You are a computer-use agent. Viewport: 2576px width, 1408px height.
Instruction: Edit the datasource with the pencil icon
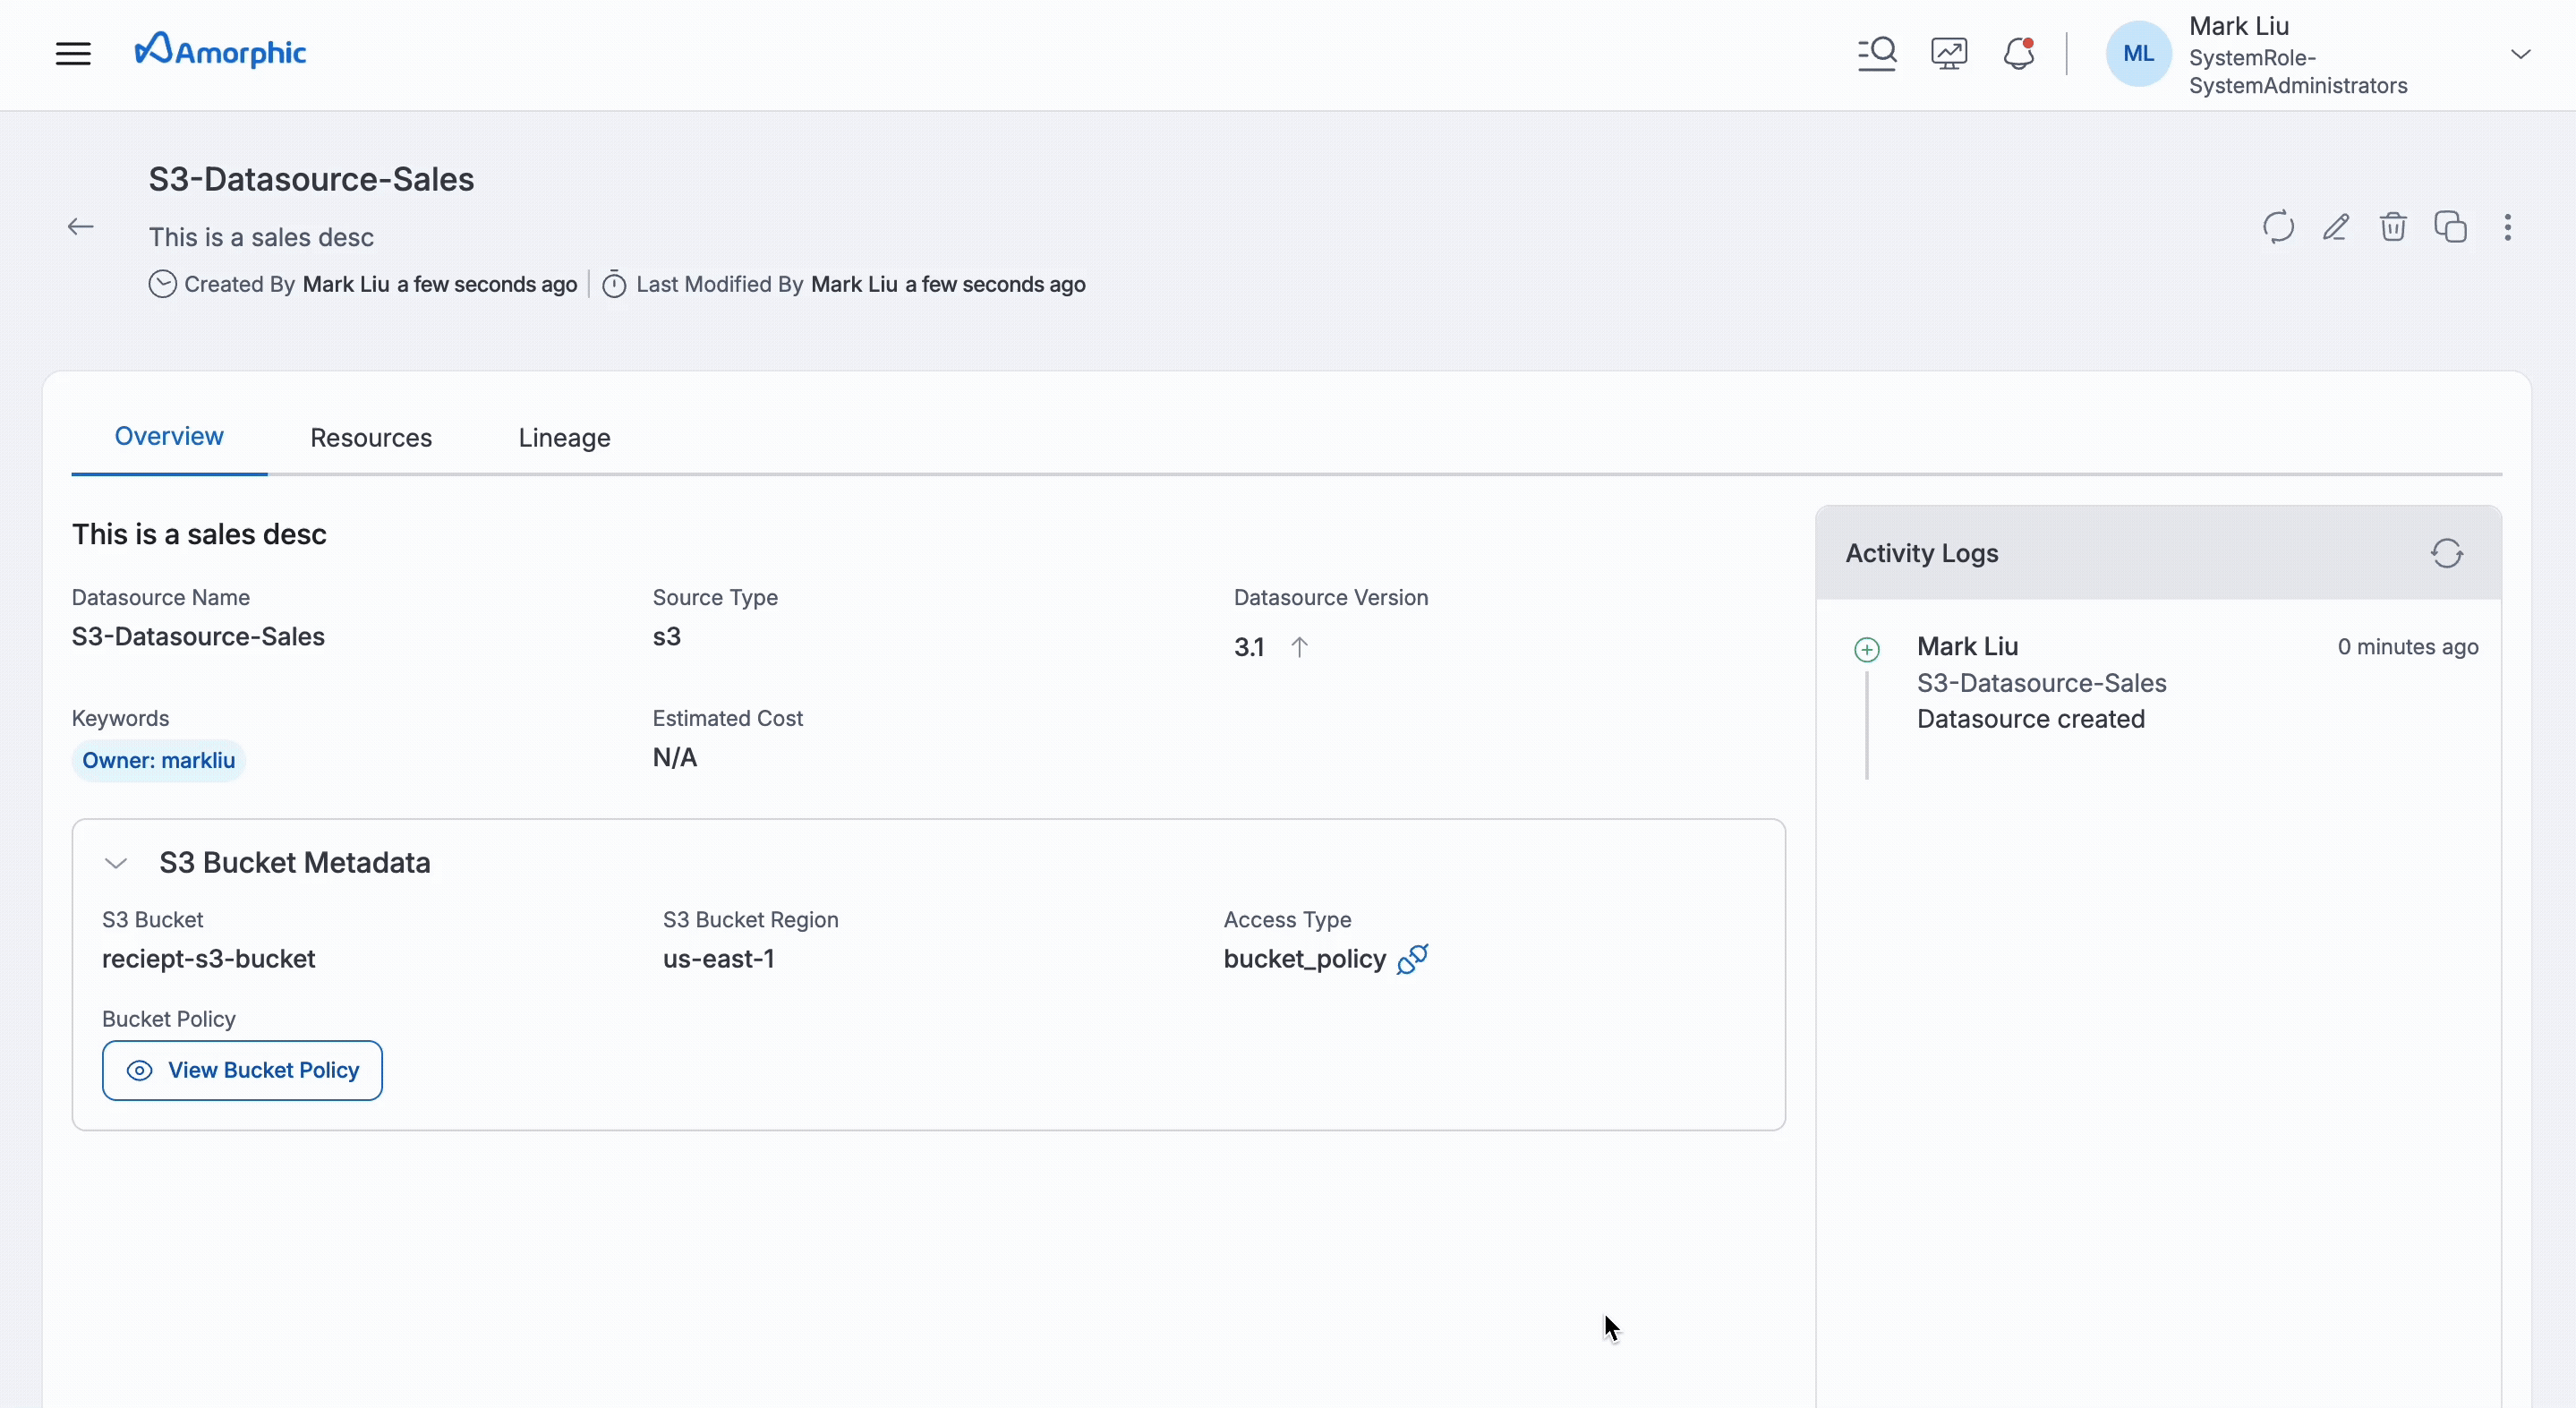point(2336,227)
